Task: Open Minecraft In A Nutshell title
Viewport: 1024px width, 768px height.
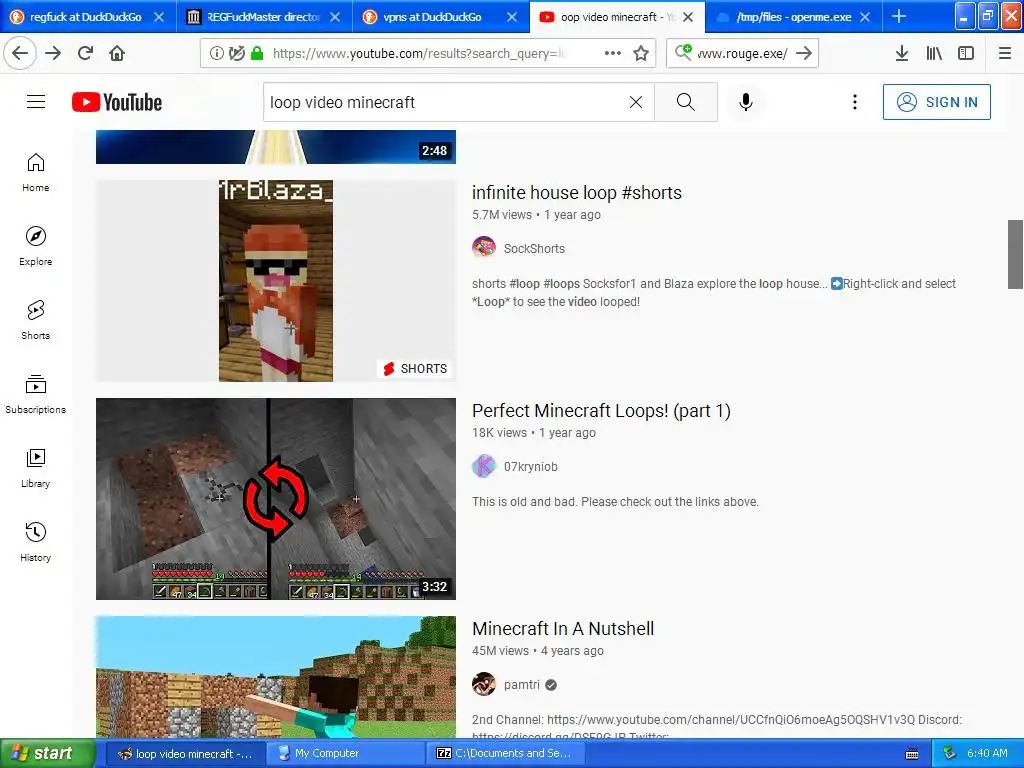Action: tap(563, 629)
